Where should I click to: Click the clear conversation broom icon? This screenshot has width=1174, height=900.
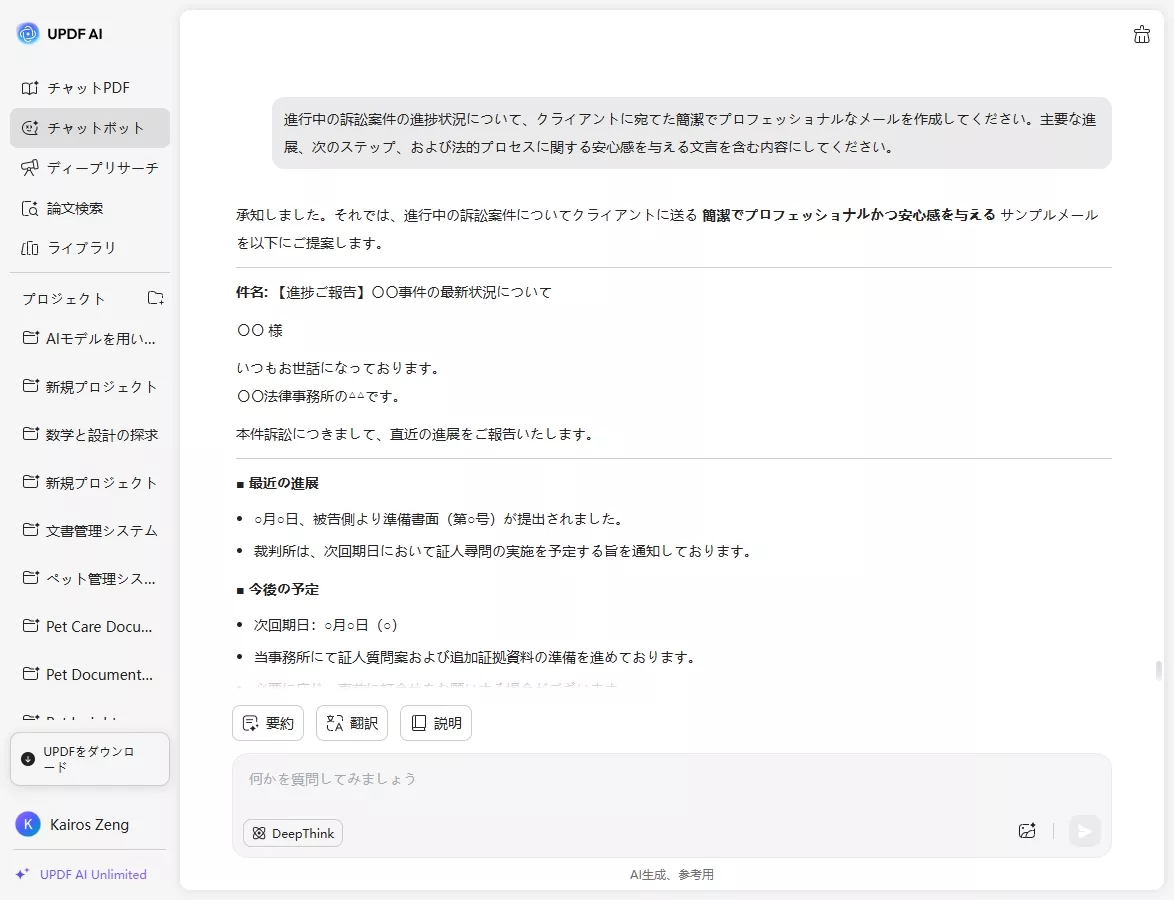(x=1141, y=34)
